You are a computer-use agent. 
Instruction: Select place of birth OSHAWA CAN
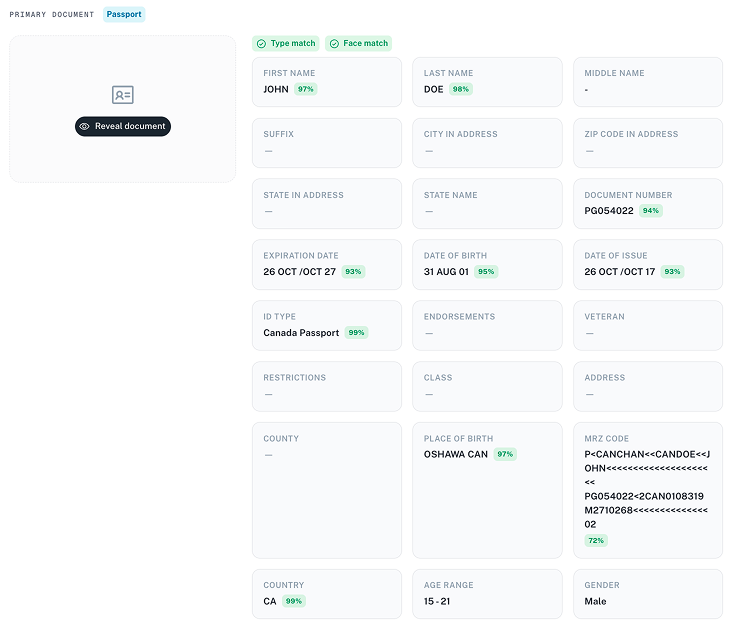point(456,454)
